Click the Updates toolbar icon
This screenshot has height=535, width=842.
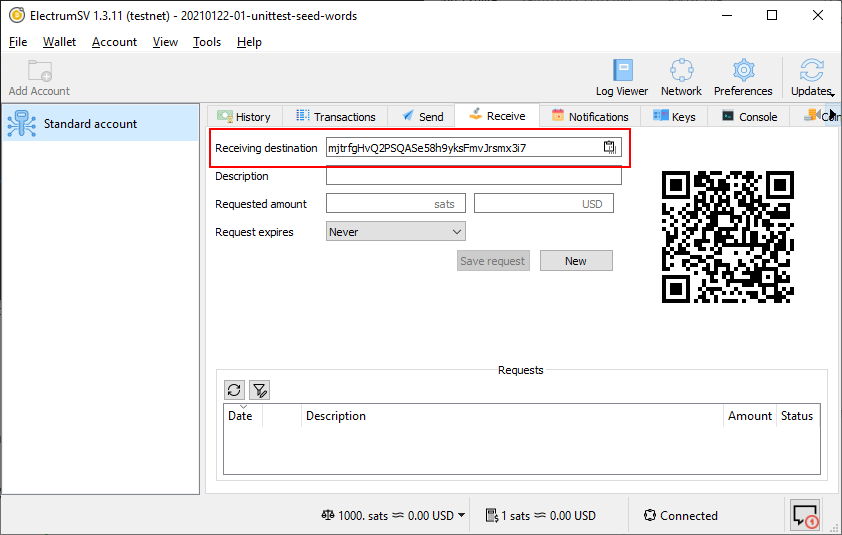point(810,78)
